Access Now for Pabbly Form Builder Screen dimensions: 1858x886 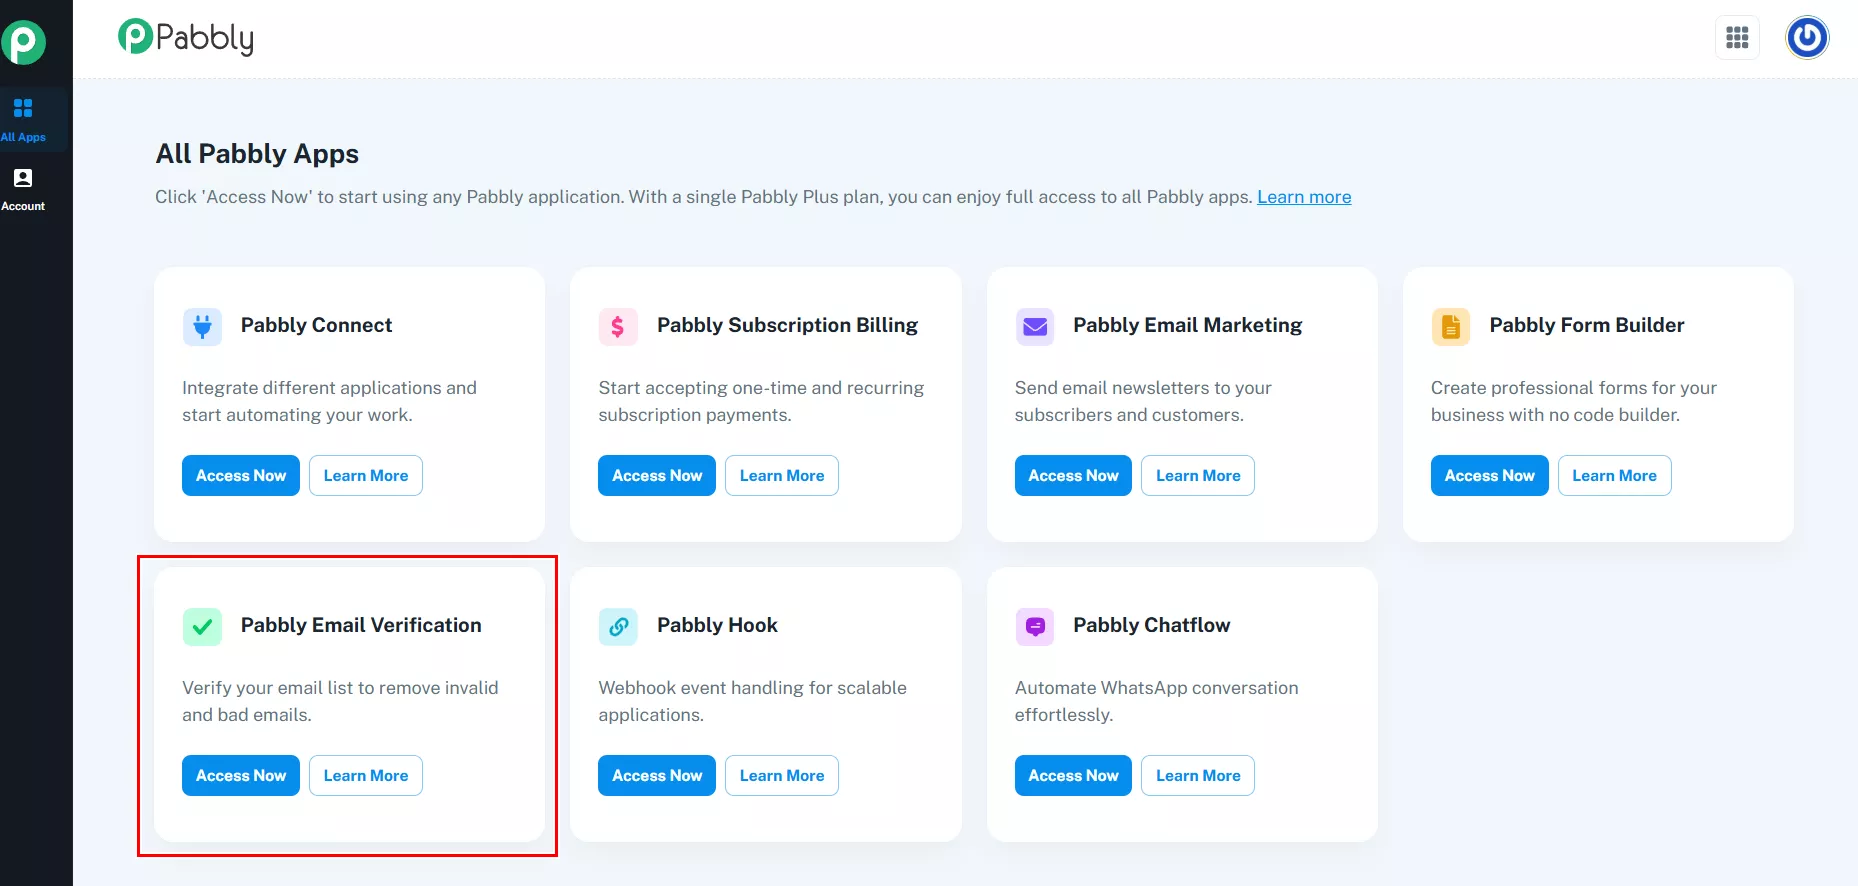point(1489,475)
